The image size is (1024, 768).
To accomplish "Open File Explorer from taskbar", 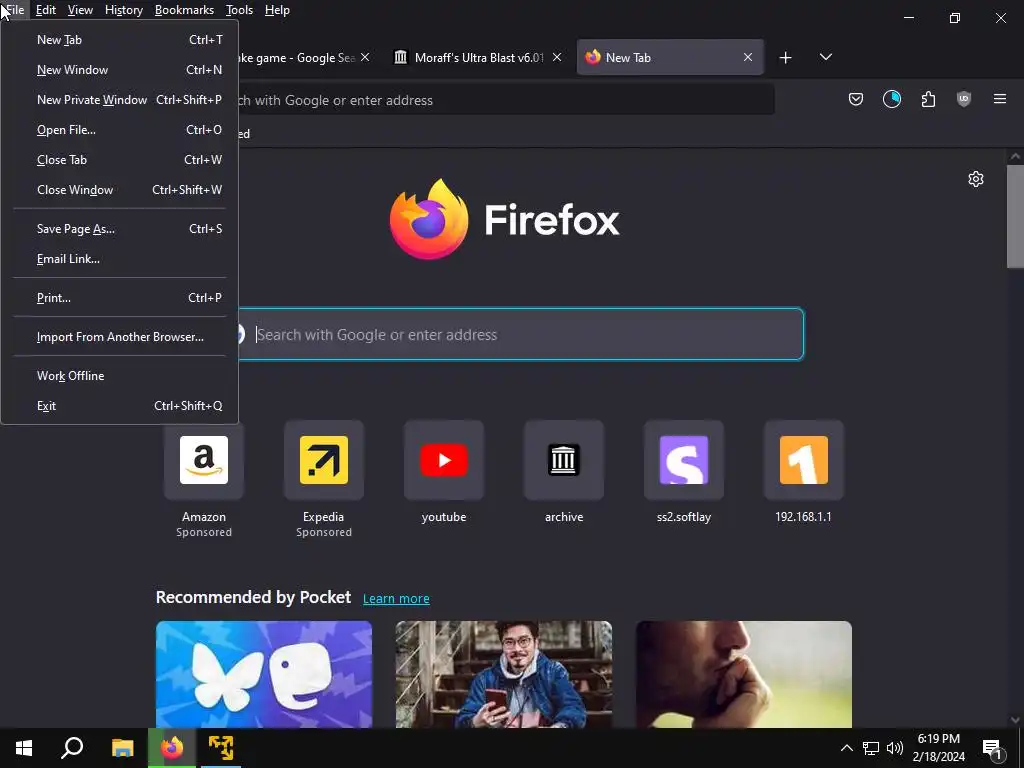I will pyautogui.click(x=122, y=748).
